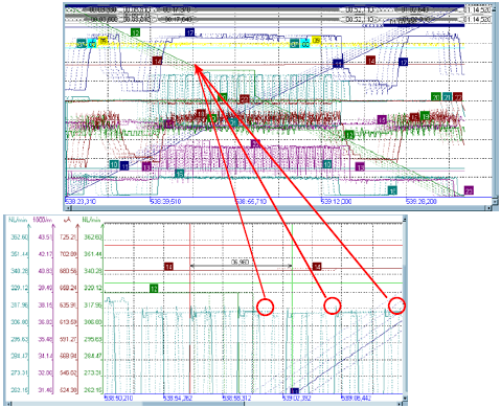This screenshot has height=407, width=500.
Task: Click the green 12 tag in lower chart
Action: tap(153, 288)
